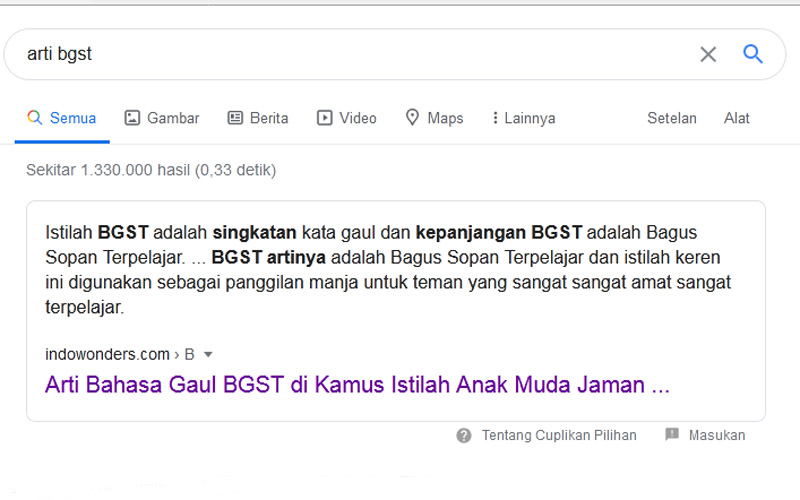This screenshot has width=800, height=500.
Task: Switch to the Gambar tab
Action: coord(162,118)
